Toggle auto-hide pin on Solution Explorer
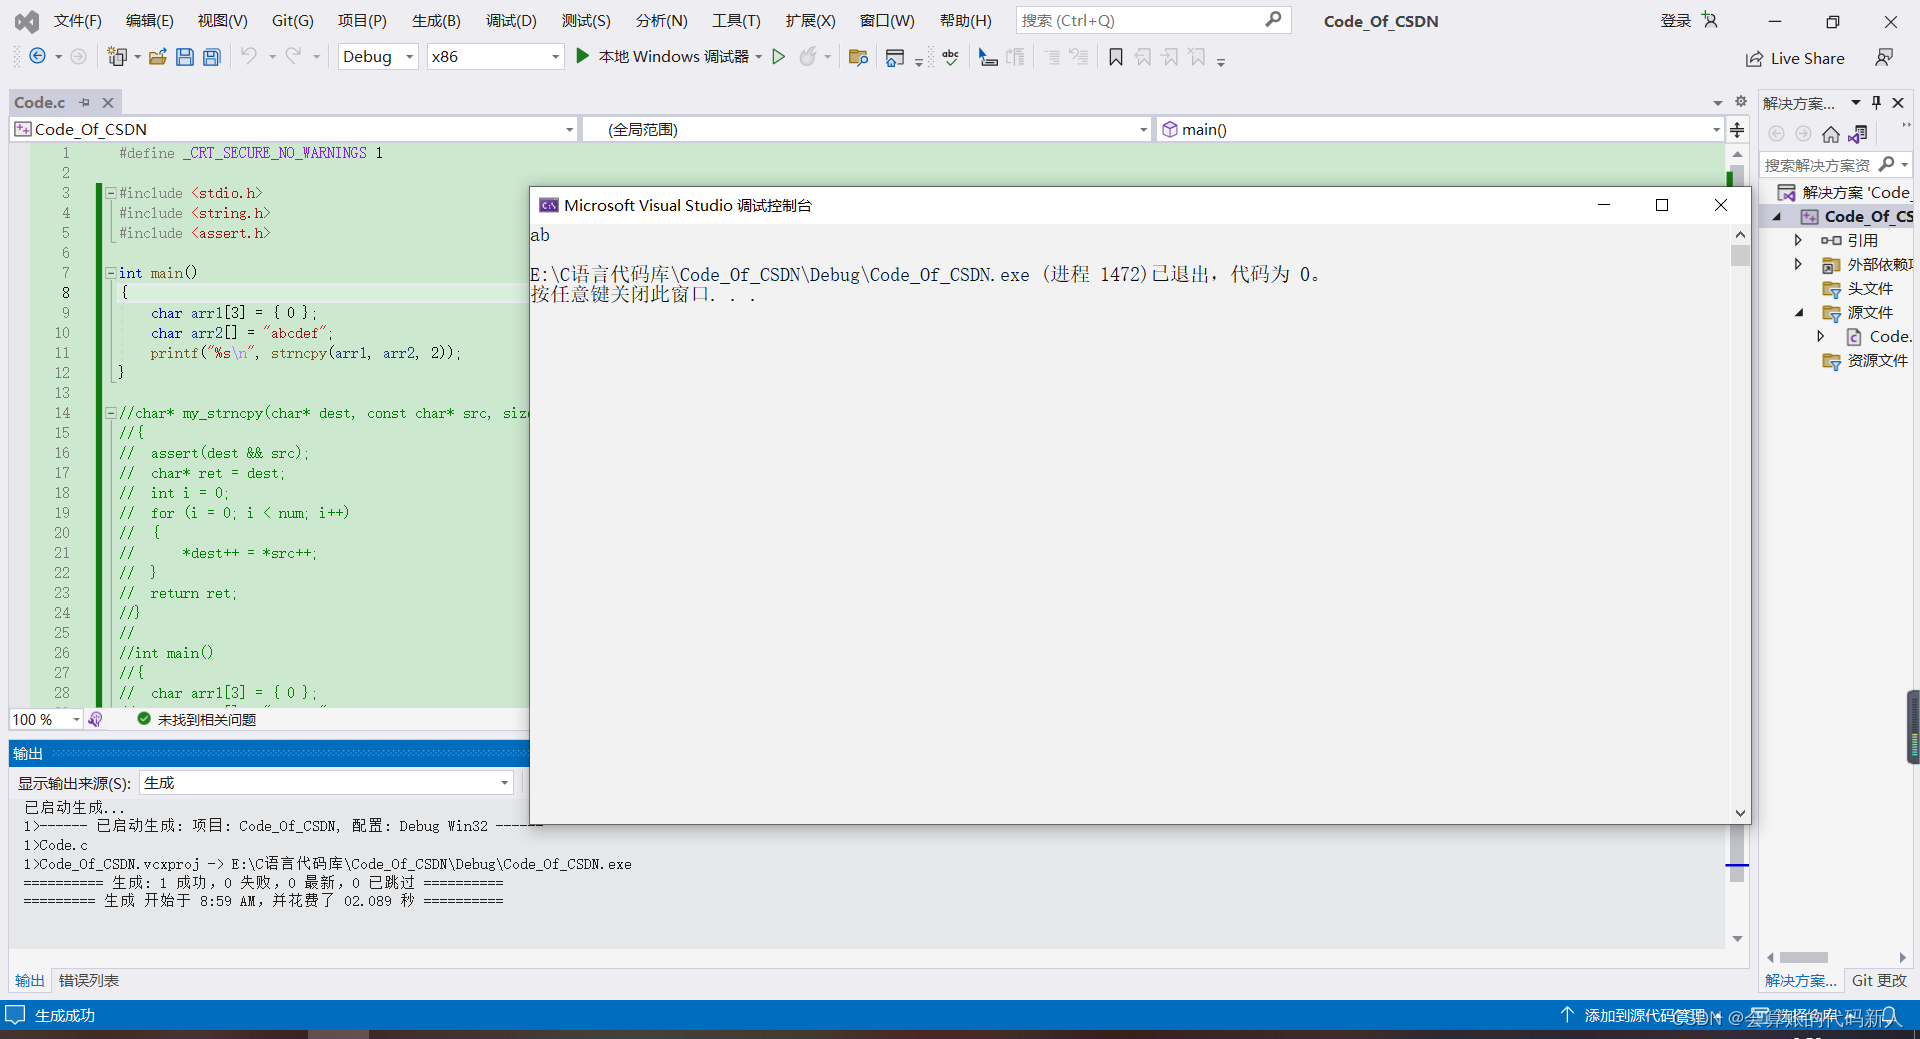The height and width of the screenshot is (1039, 1920). point(1877,102)
